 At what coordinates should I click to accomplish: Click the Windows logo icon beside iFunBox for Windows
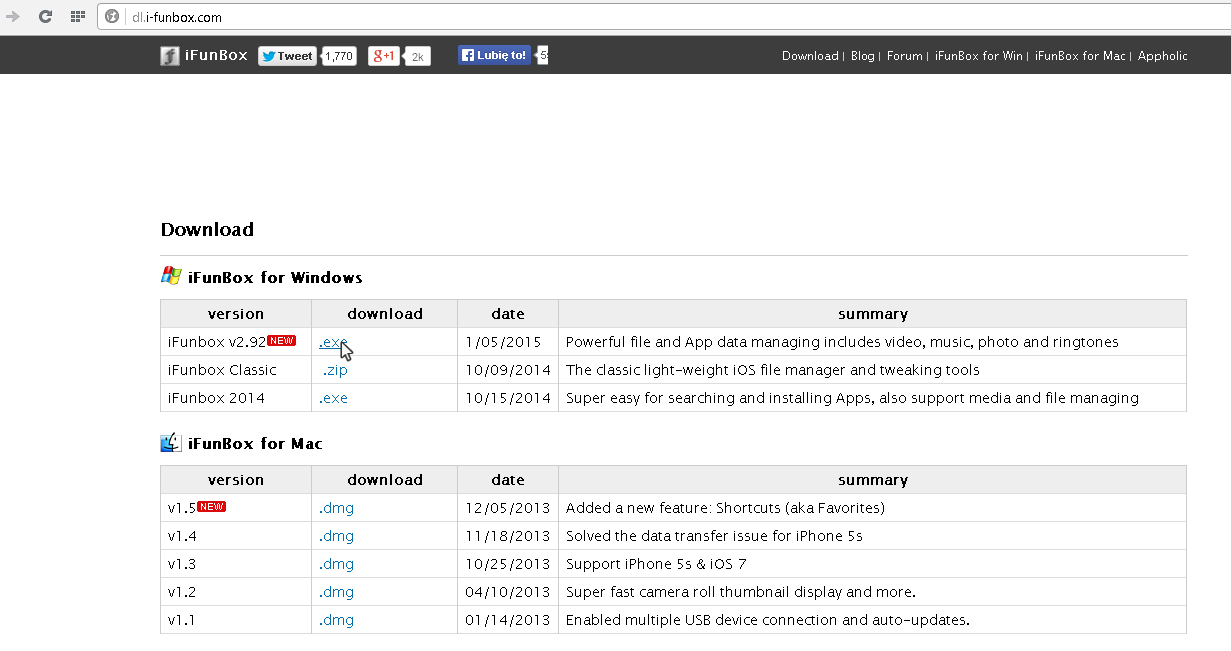click(x=171, y=277)
